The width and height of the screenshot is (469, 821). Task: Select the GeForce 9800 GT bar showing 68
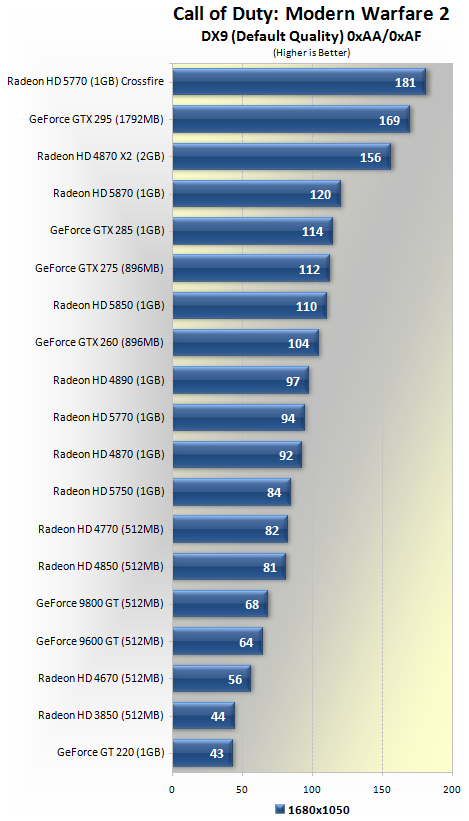click(220, 604)
